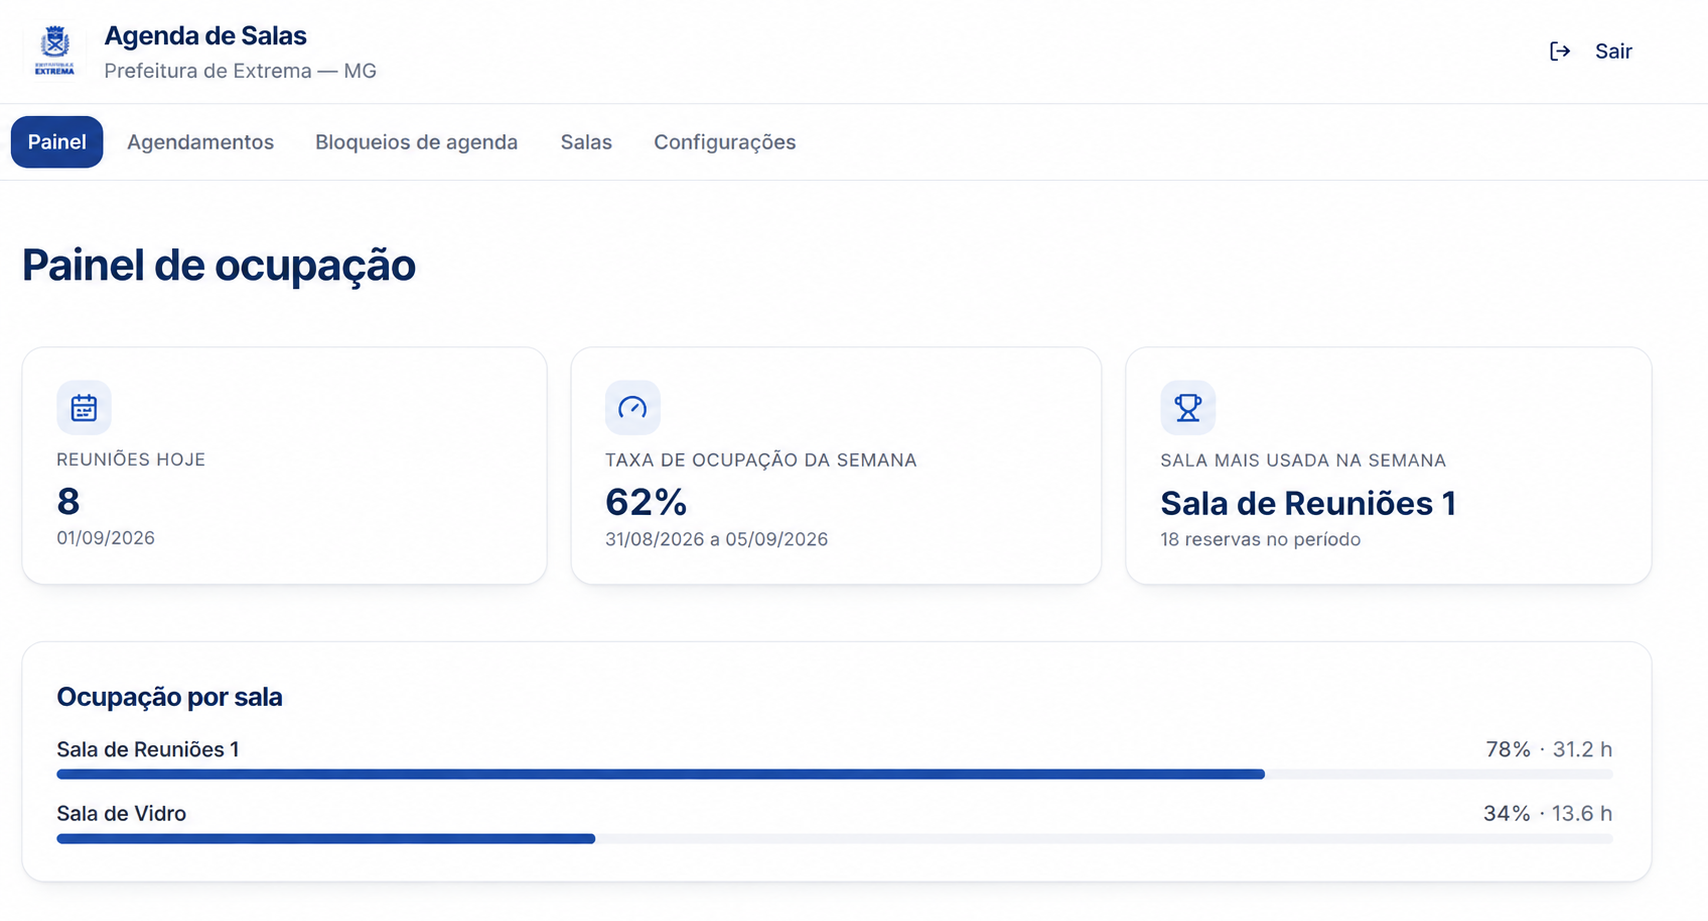Click the Prefeitura de Extrema — MG subtitle
The image size is (1708, 921).
pos(240,71)
